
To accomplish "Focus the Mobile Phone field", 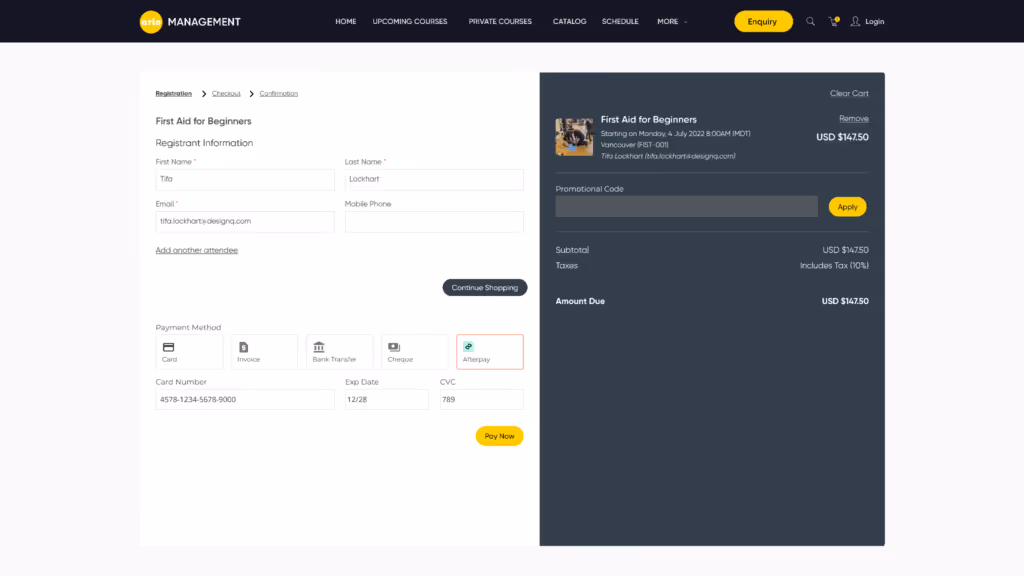I will [x=434, y=221].
